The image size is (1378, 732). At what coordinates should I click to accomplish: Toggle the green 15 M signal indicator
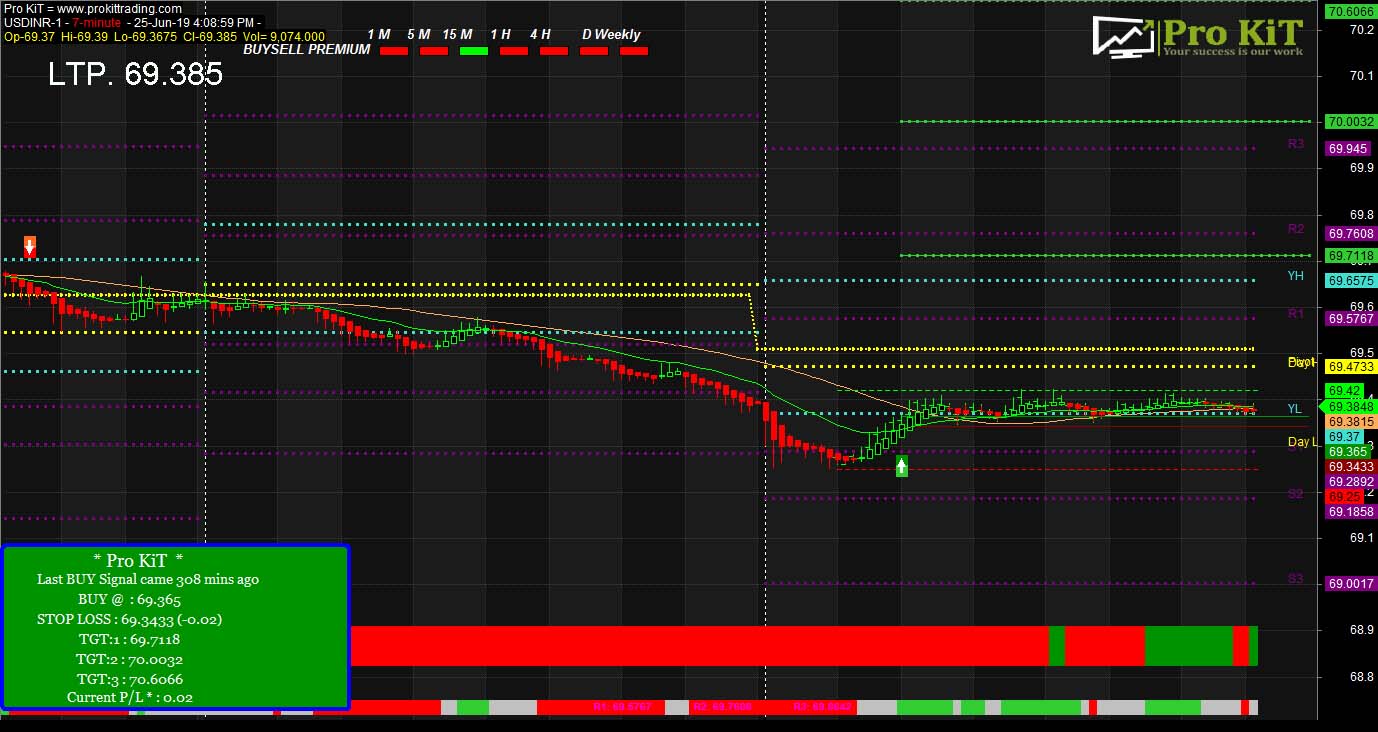coord(473,50)
